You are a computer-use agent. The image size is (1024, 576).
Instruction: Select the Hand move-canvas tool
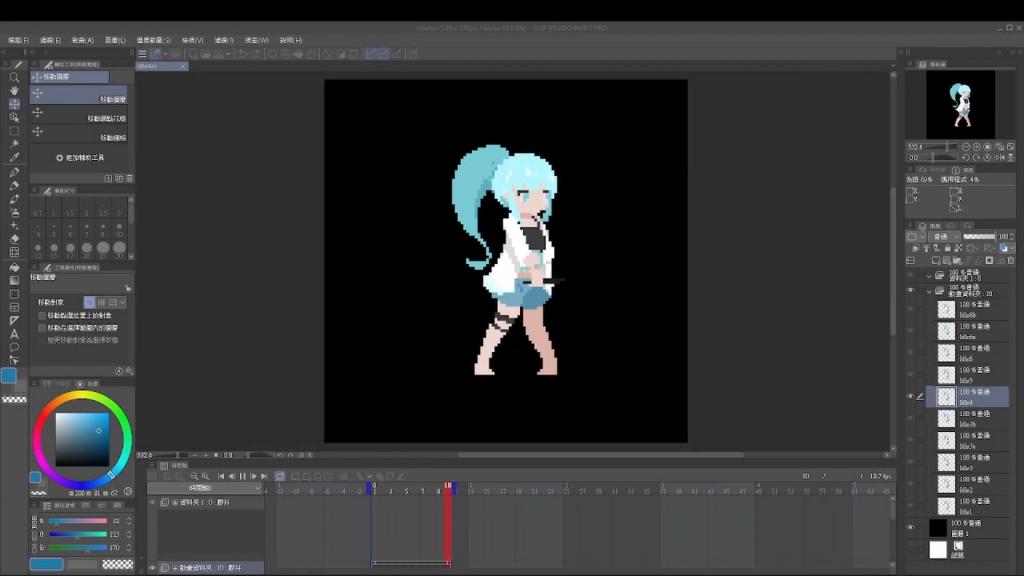[14, 91]
